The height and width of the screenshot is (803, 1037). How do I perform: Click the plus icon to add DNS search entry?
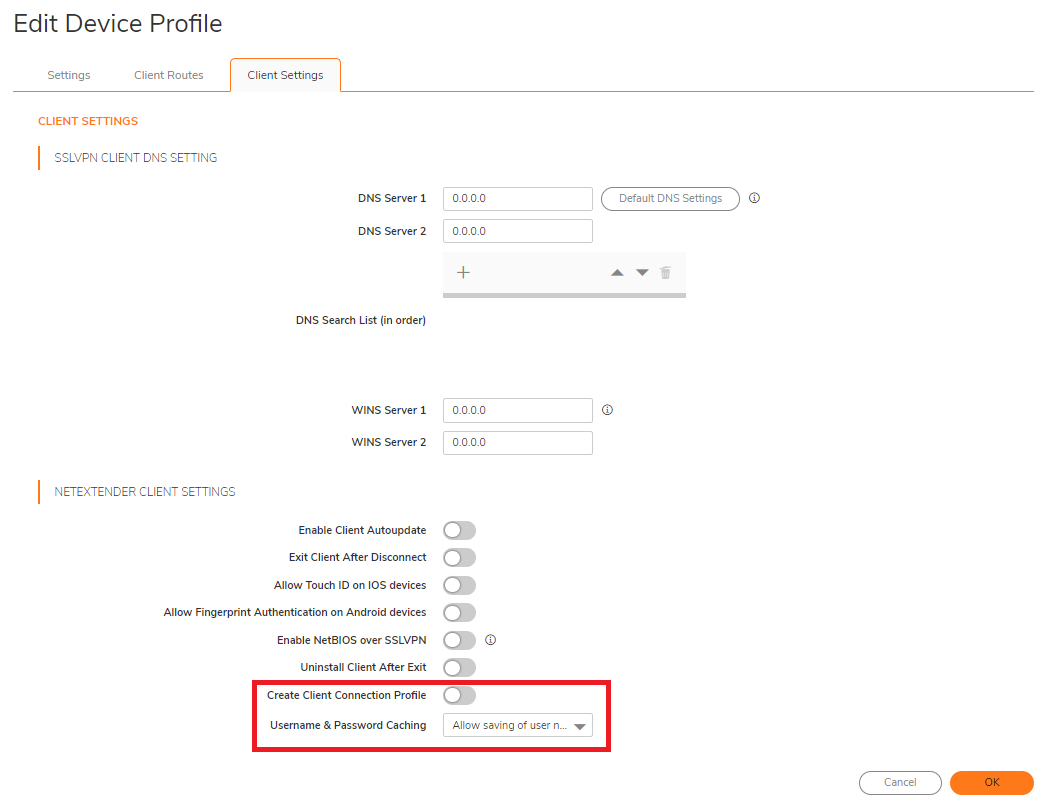coord(463,273)
